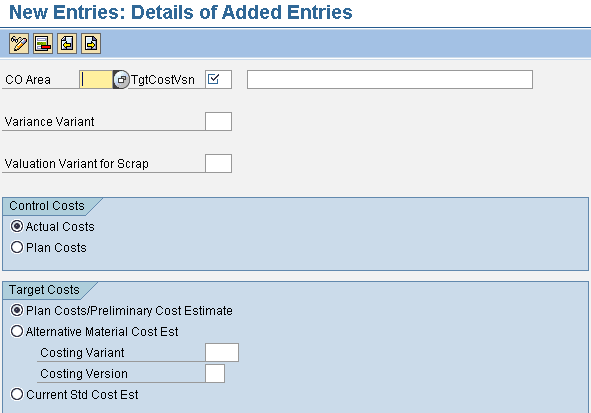Go to the next entry icon
This screenshot has height=413, width=591.
point(91,43)
